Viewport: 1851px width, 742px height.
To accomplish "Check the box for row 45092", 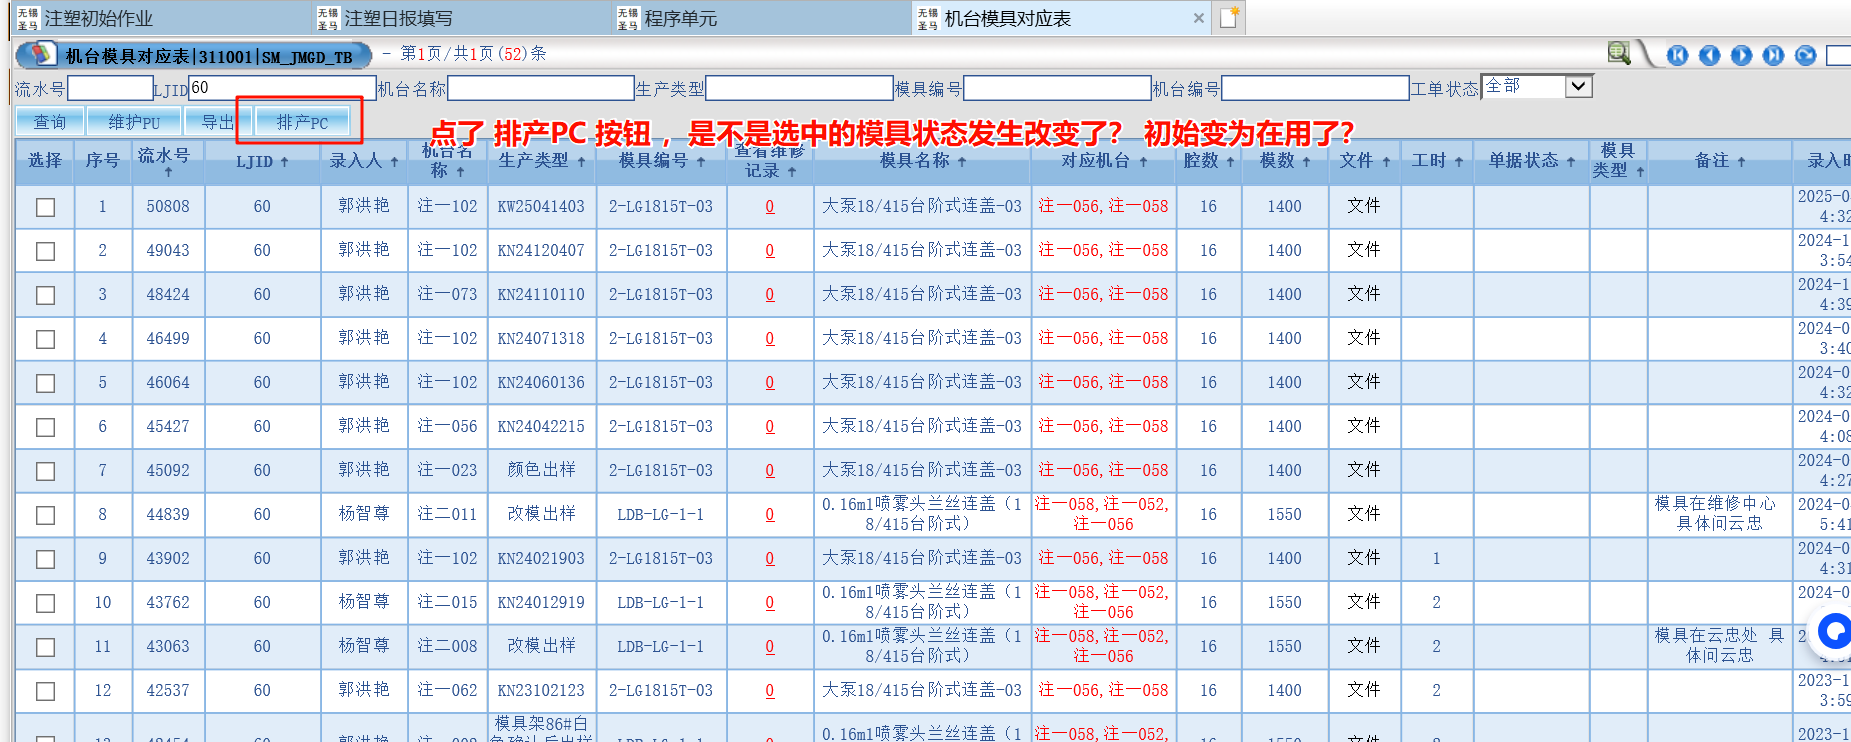I will tap(45, 471).
